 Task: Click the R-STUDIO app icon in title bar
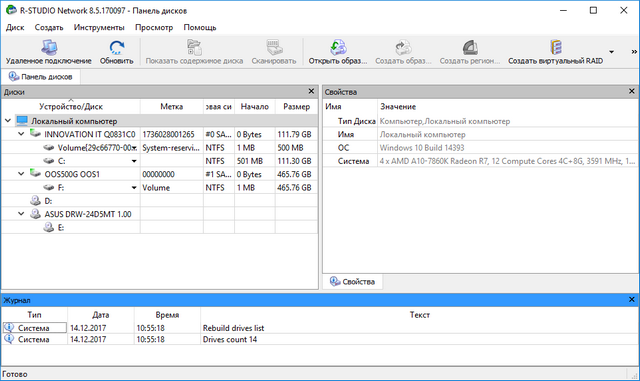[11, 10]
